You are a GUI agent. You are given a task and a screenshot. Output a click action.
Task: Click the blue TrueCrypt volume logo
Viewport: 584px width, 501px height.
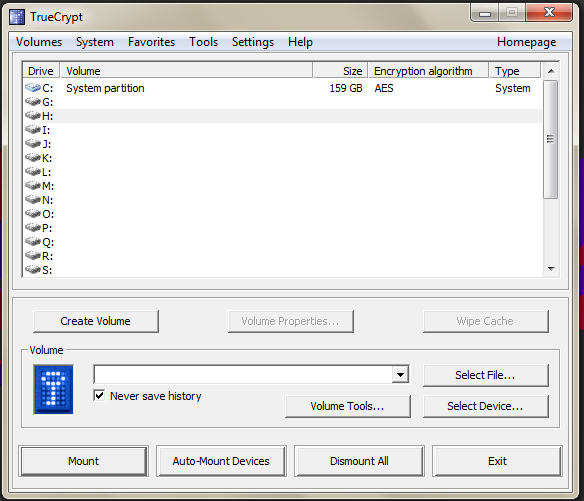point(53,389)
